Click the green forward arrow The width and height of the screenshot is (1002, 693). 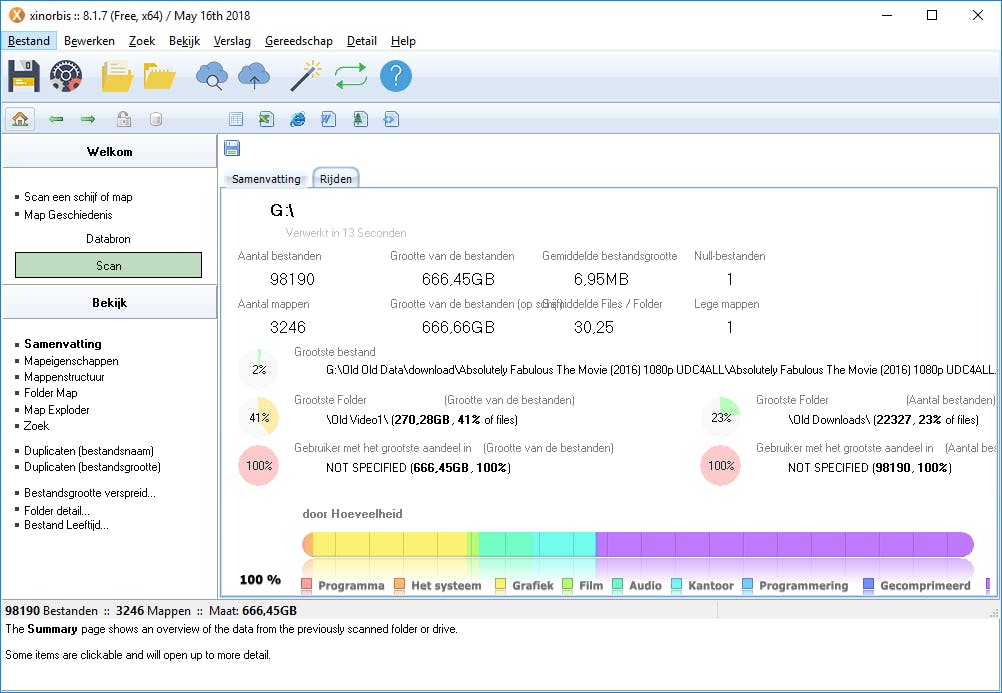point(88,119)
